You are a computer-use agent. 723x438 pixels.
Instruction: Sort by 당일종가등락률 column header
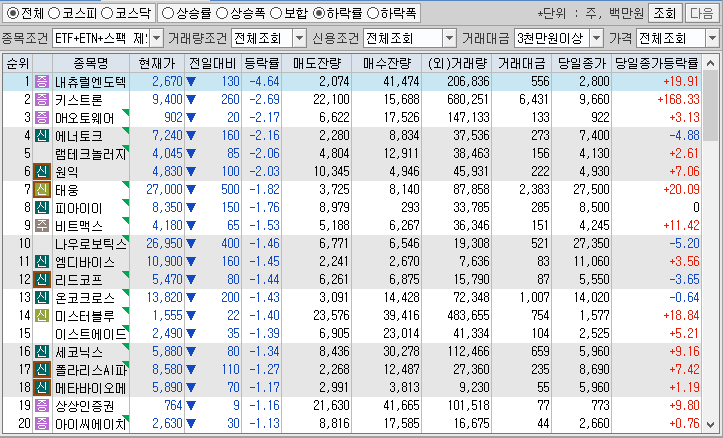(657, 64)
